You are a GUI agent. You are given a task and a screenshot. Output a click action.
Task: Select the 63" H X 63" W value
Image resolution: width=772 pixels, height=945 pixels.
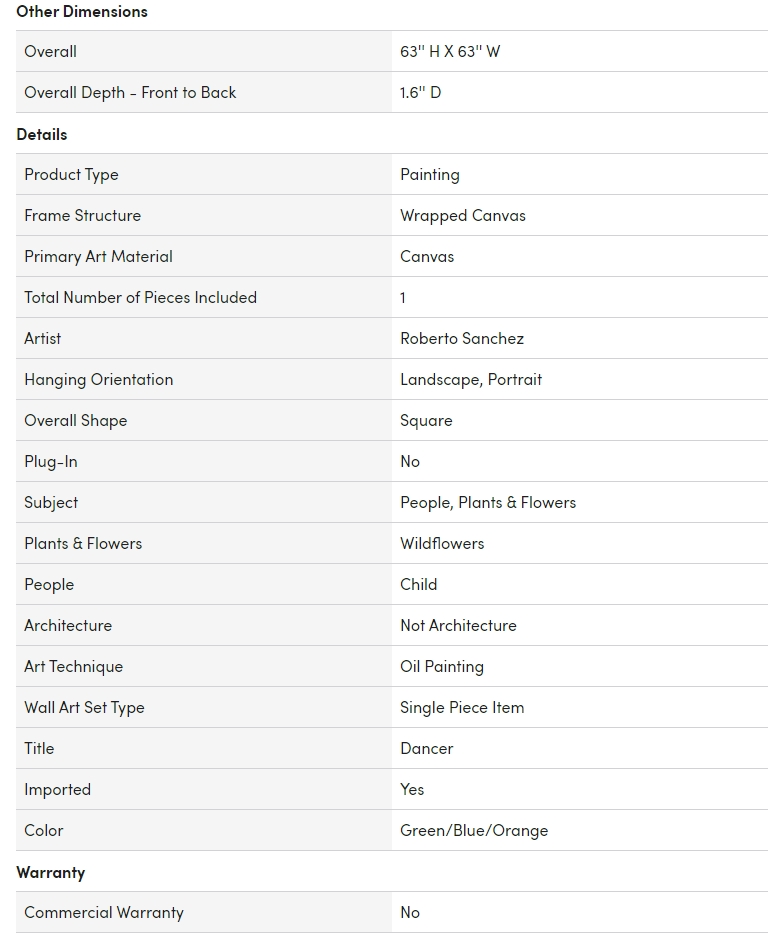[450, 52]
